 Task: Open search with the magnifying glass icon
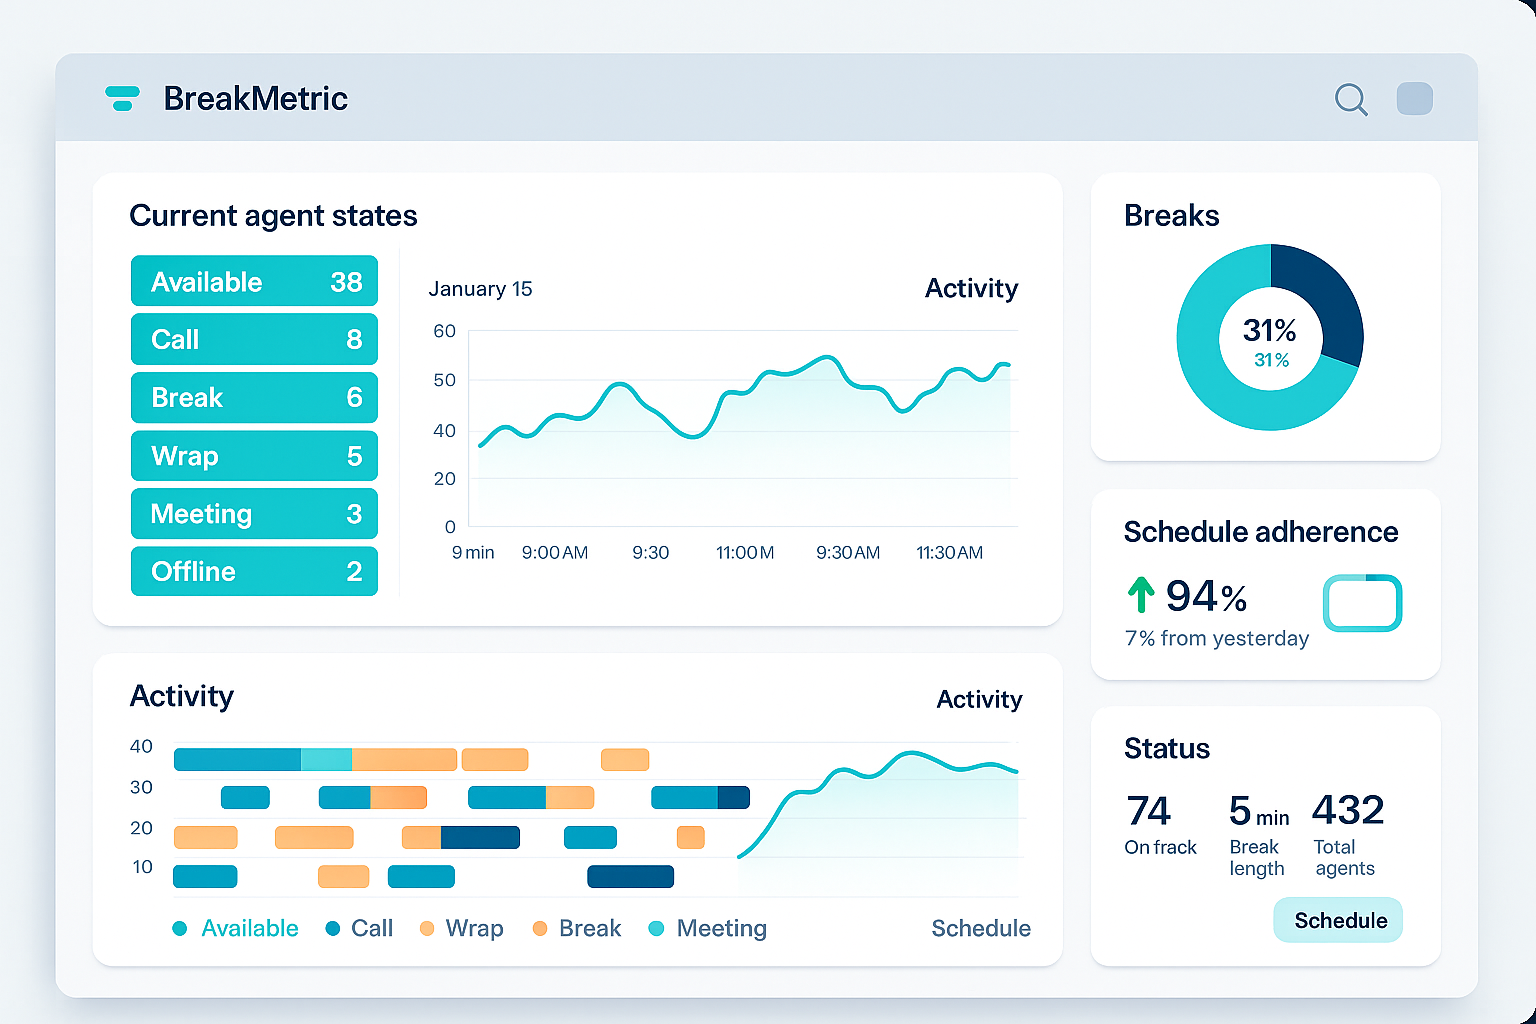[1351, 99]
